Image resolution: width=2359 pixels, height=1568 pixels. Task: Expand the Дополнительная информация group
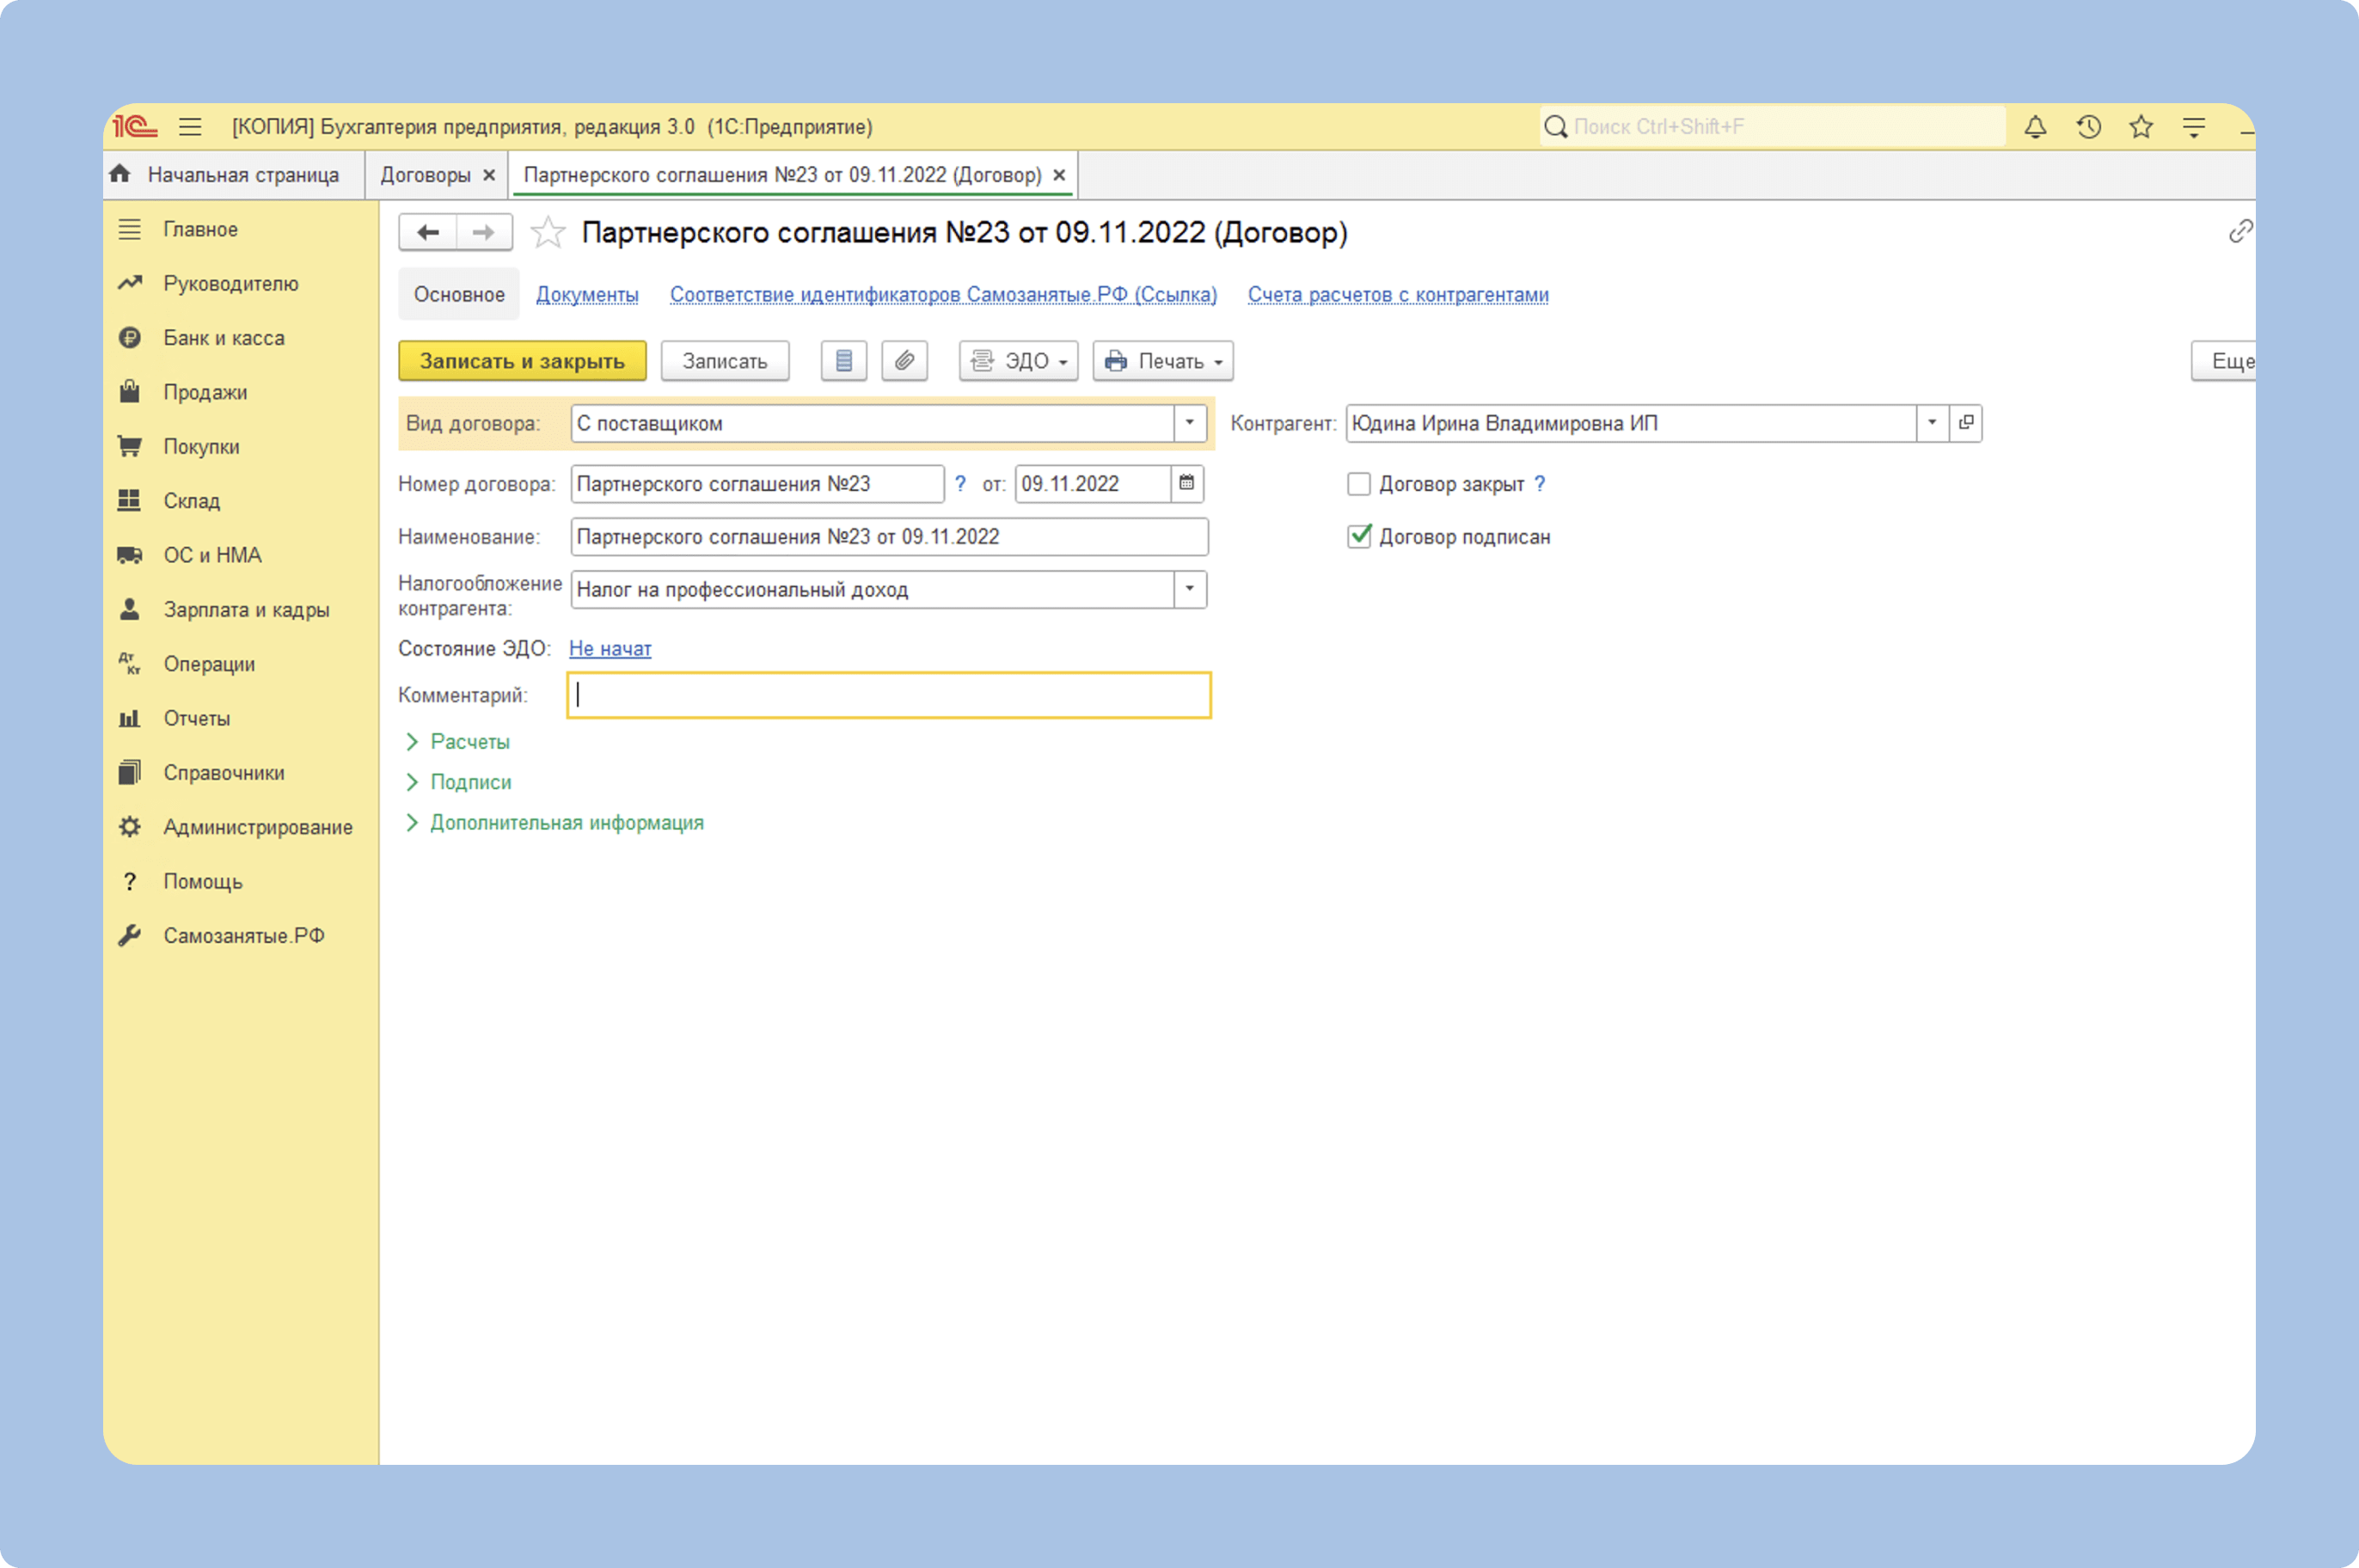[555, 823]
